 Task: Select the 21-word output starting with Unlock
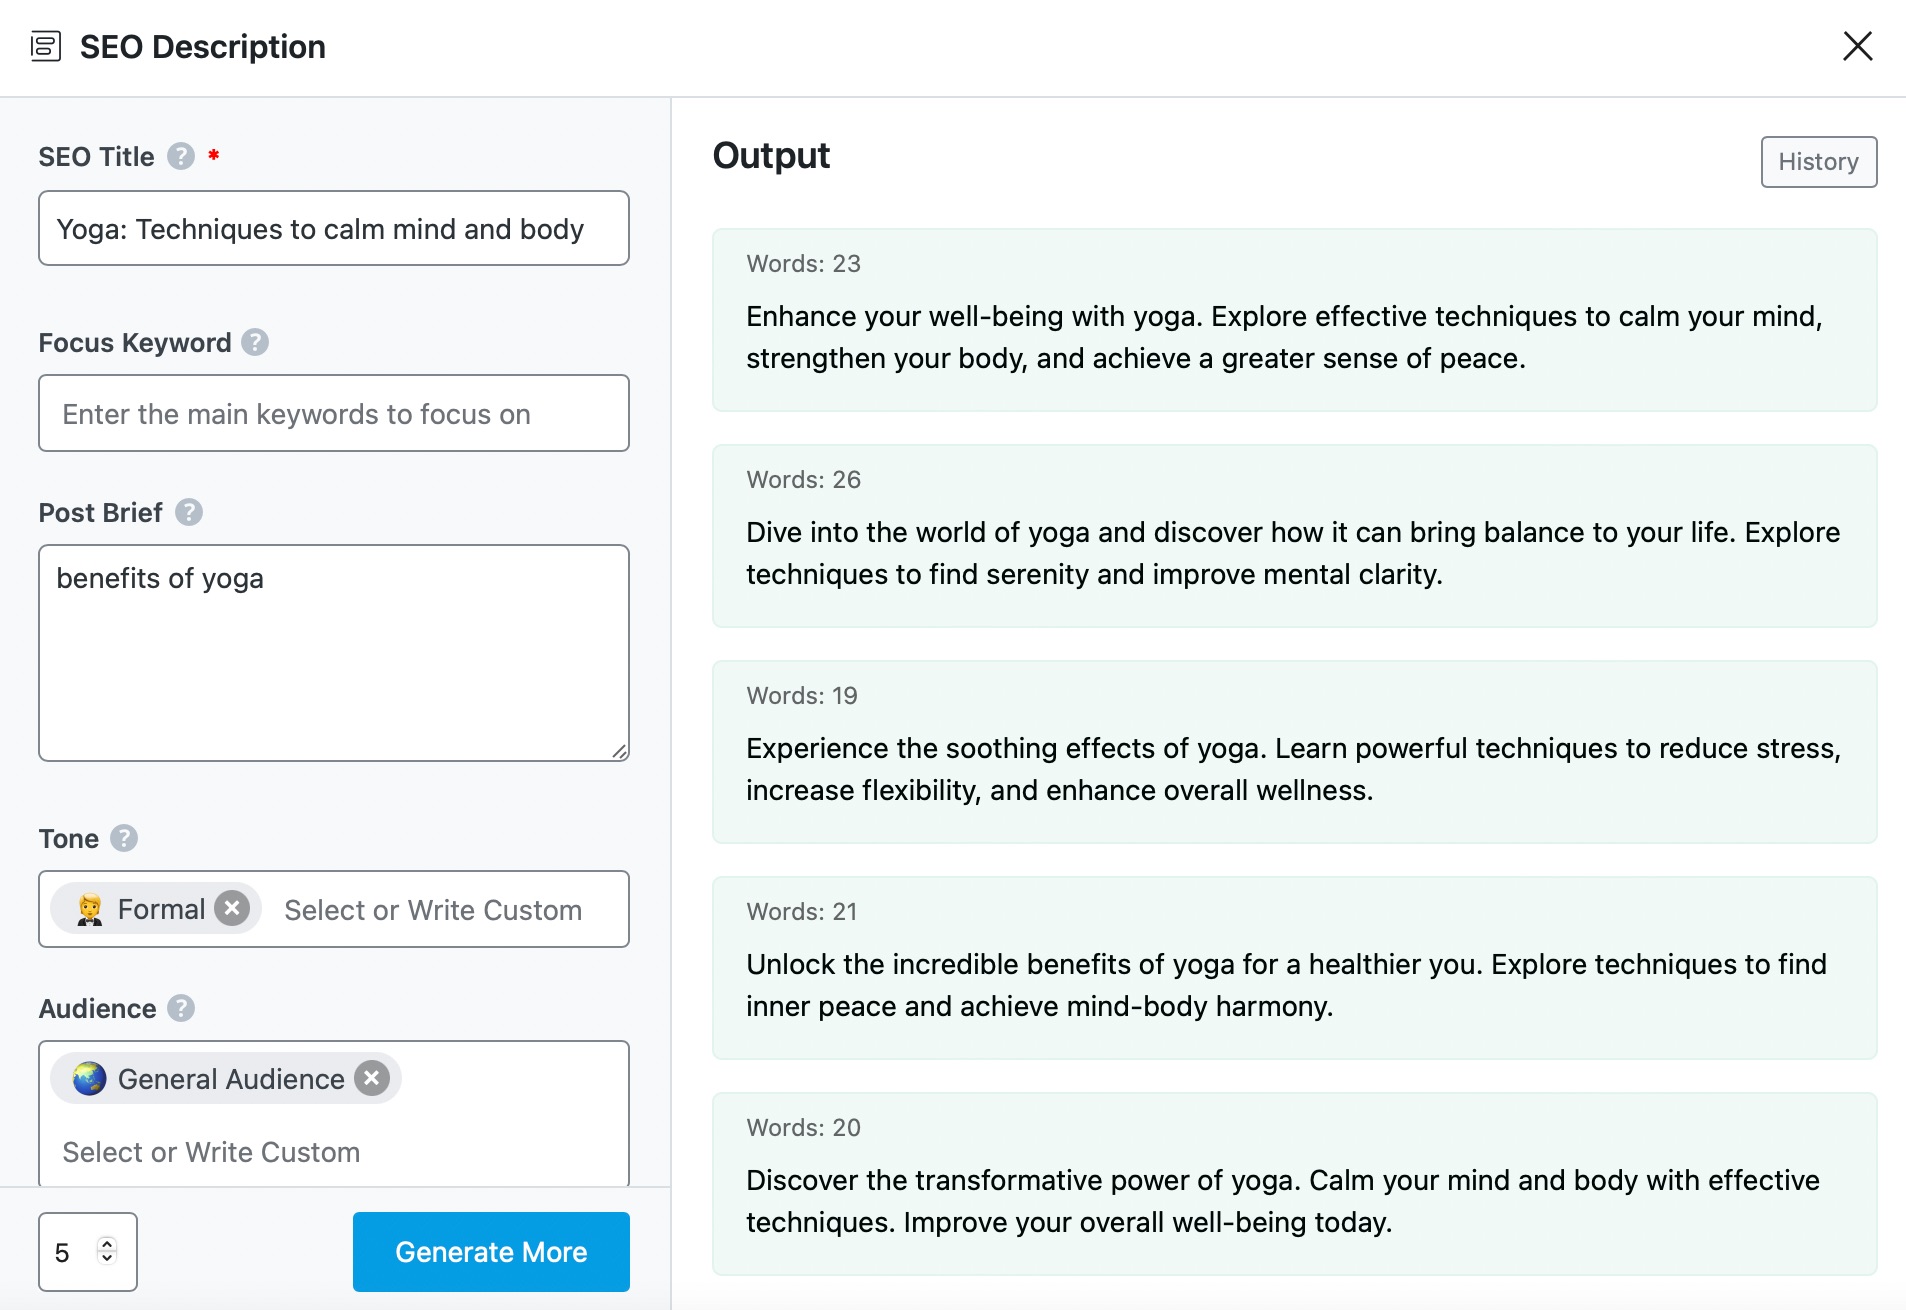pos(1294,968)
